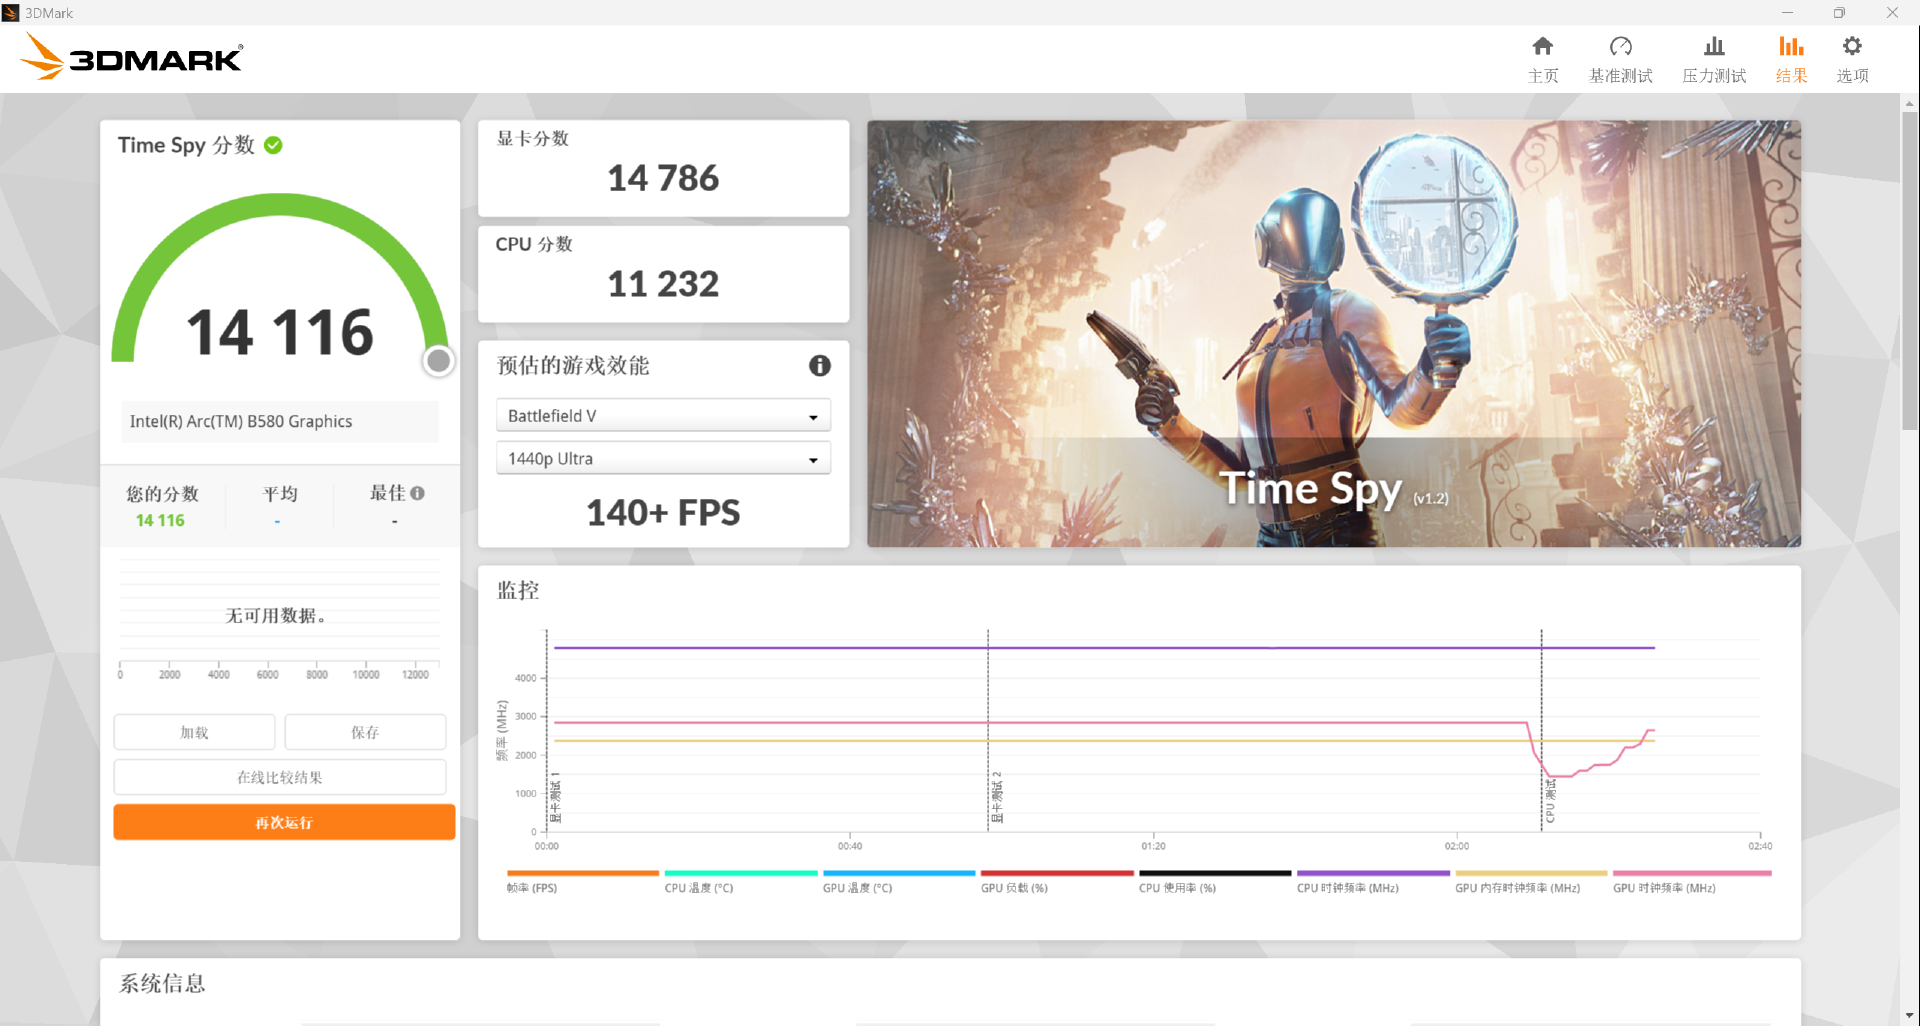Click the 显卡测试 1 marker in the chart
This screenshot has height=1026, width=1920.
point(556,797)
